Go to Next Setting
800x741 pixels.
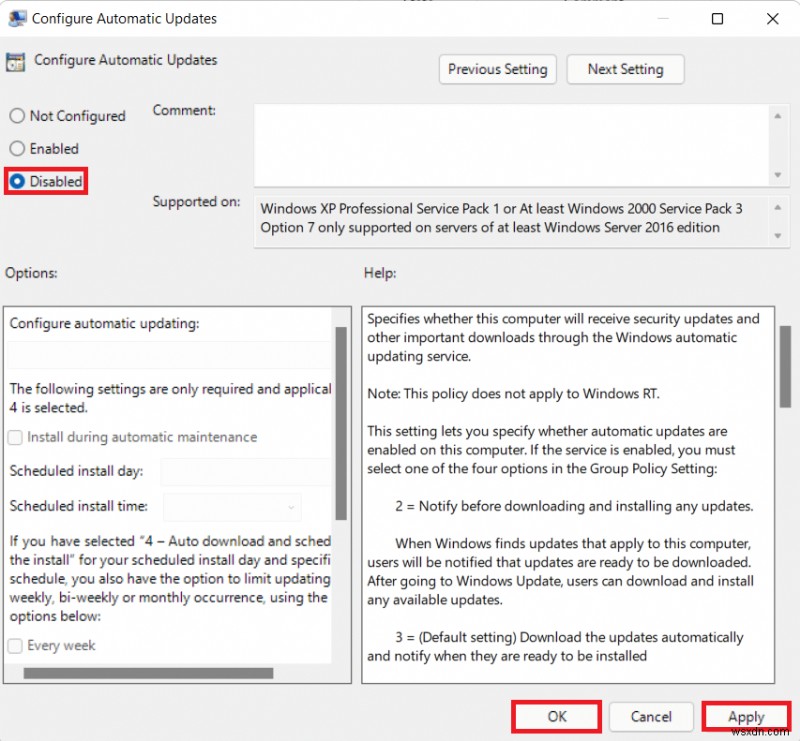[625, 69]
